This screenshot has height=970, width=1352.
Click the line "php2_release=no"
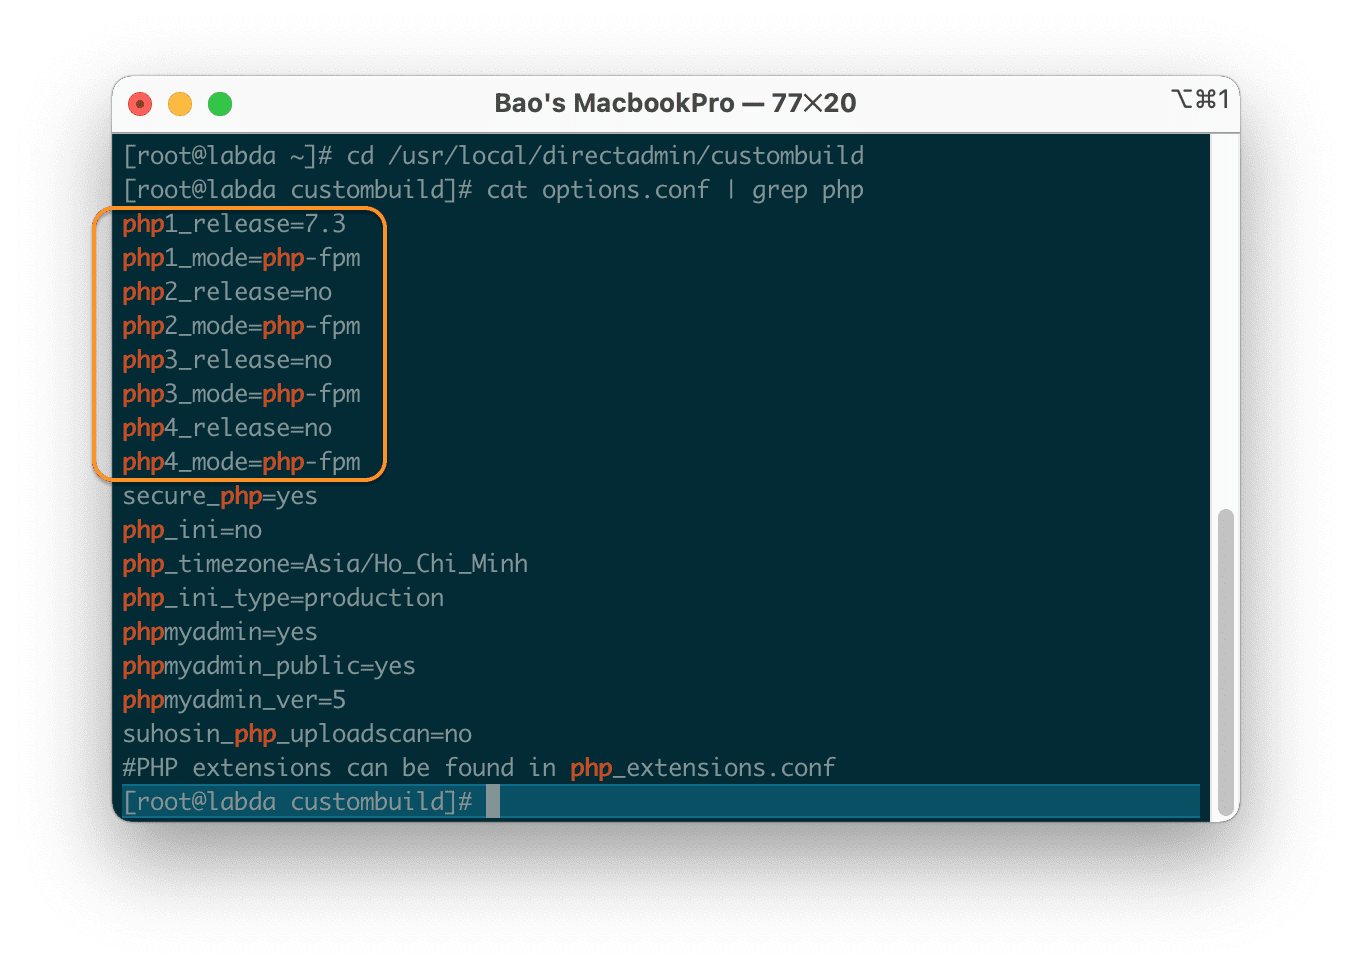coord(227,293)
